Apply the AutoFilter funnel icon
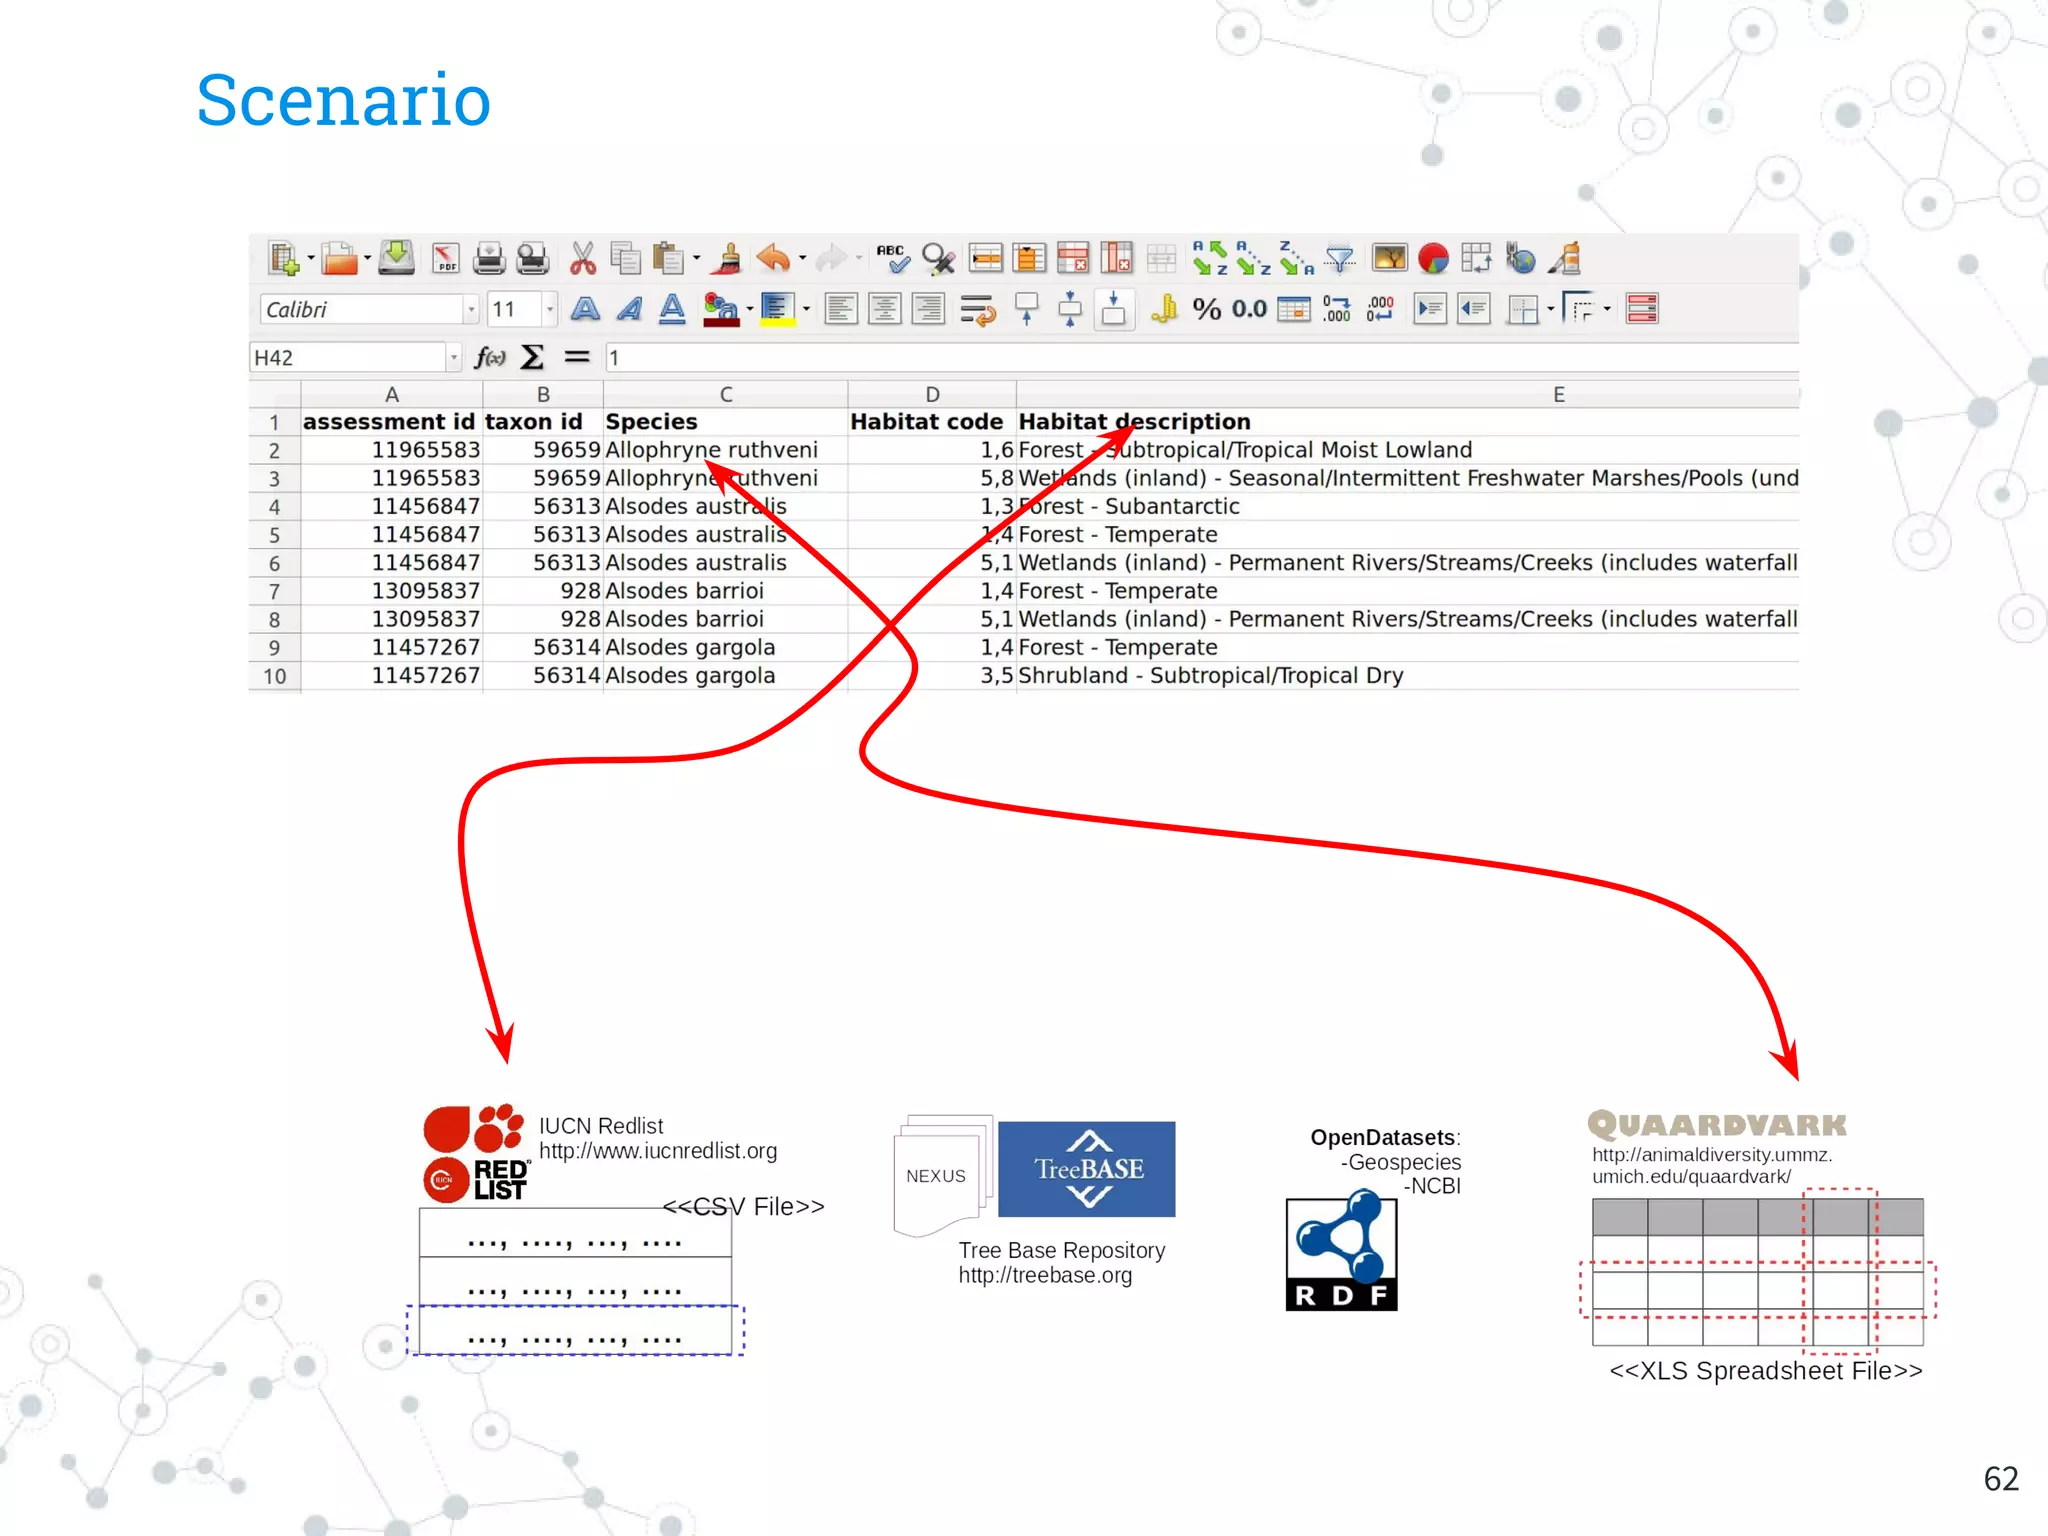2048x1536 pixels. click(x=1339, y=259)
